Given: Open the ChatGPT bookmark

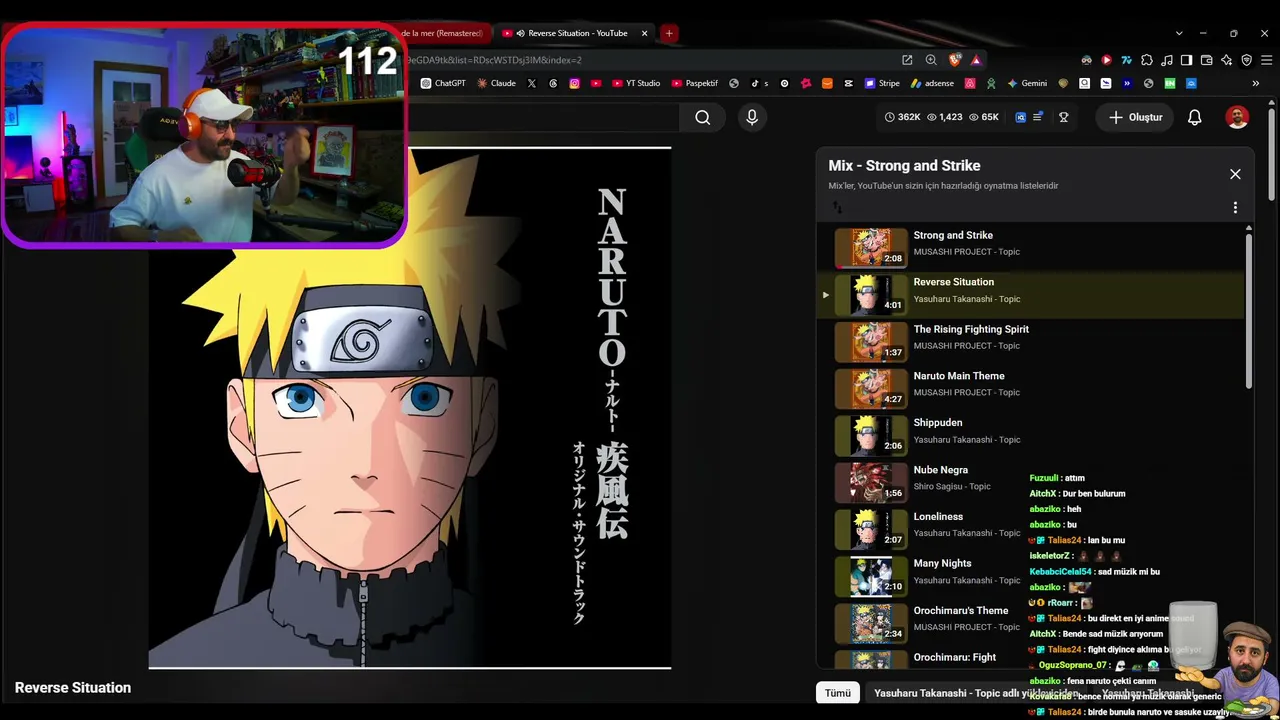Looking at the screenshot, I should [443, 83].
